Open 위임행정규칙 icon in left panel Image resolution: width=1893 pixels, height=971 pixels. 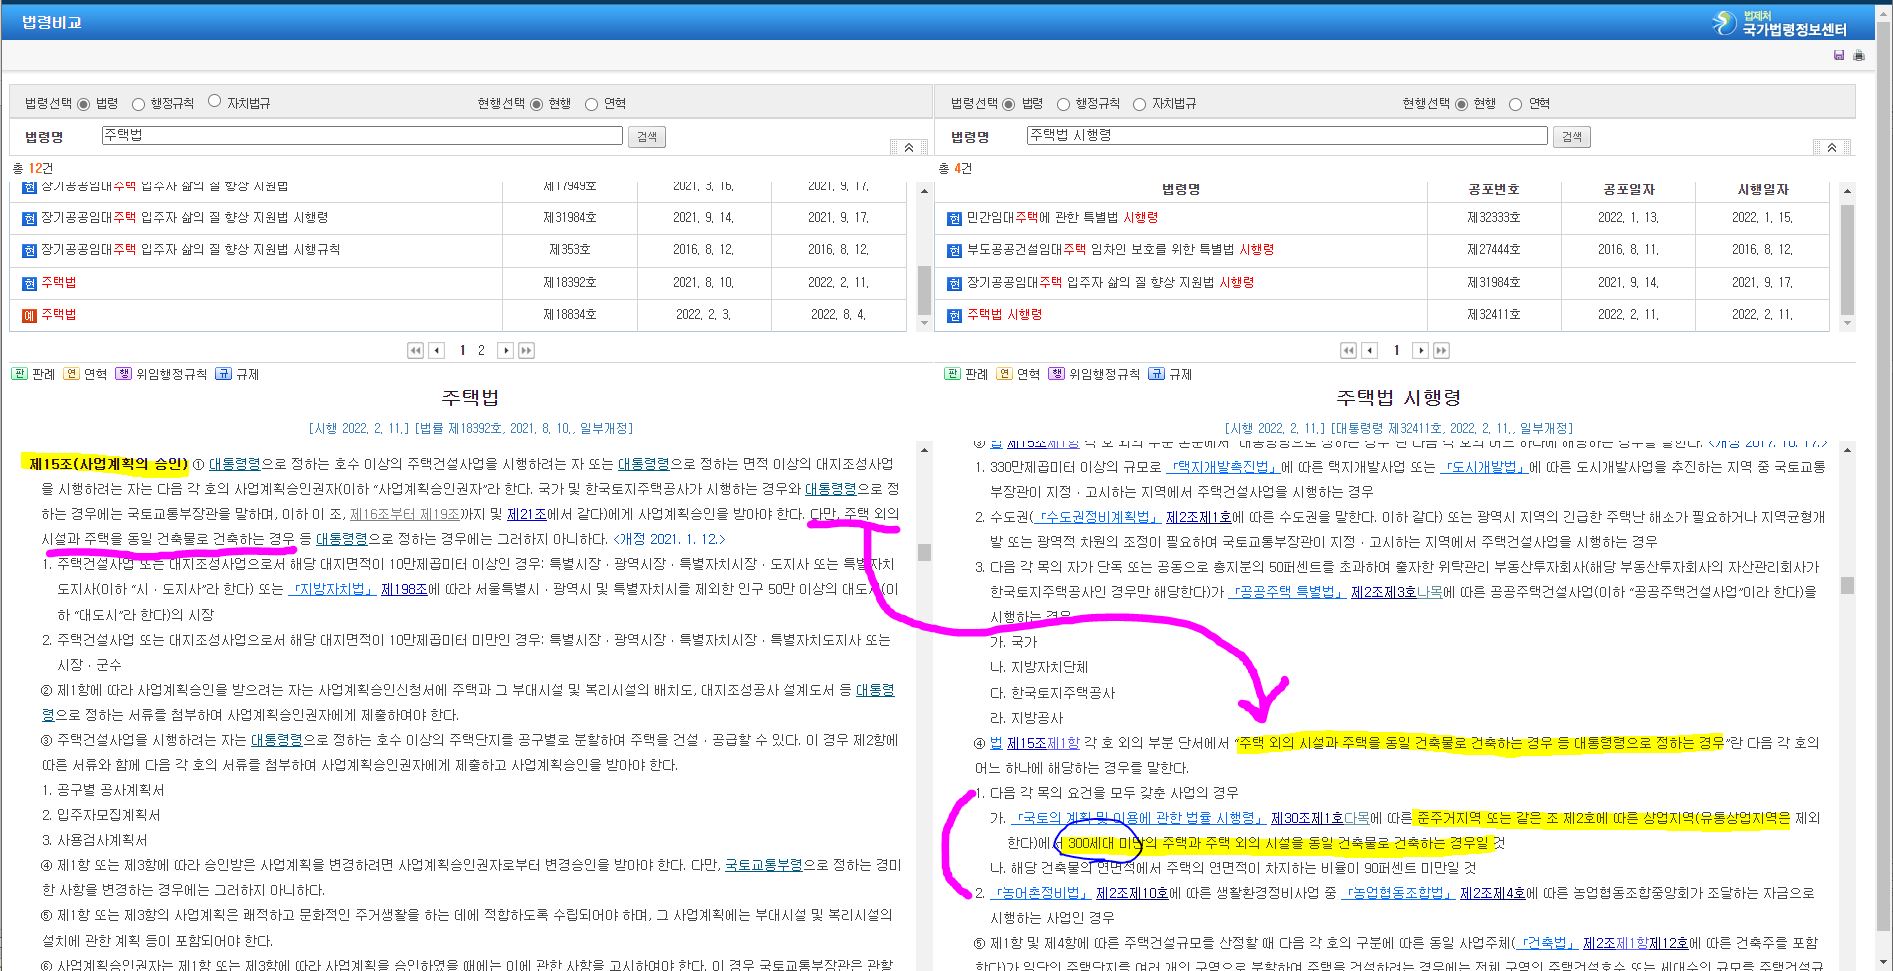(123, 374)
